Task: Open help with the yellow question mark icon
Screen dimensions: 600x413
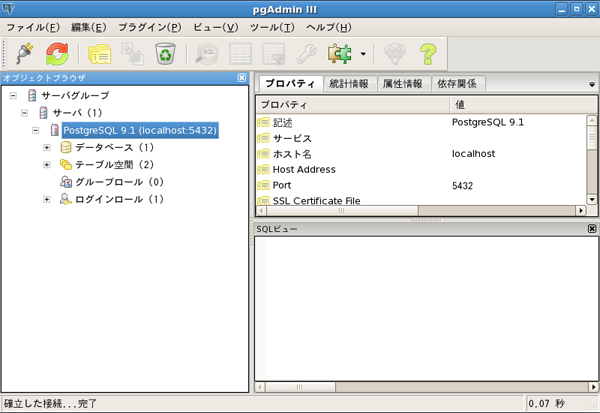Action: click(428, 54)
